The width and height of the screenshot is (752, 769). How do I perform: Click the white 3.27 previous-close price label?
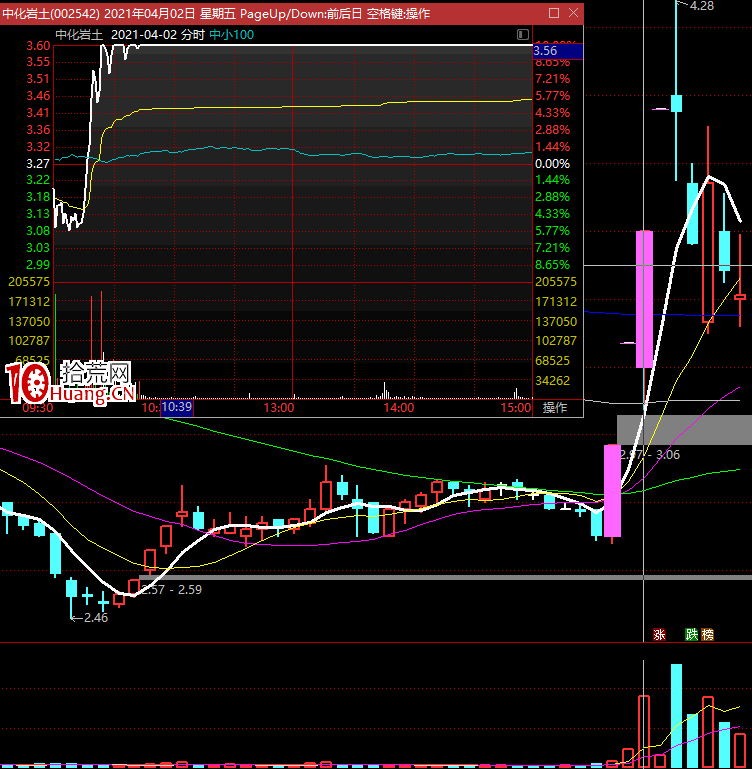(38, 163)
